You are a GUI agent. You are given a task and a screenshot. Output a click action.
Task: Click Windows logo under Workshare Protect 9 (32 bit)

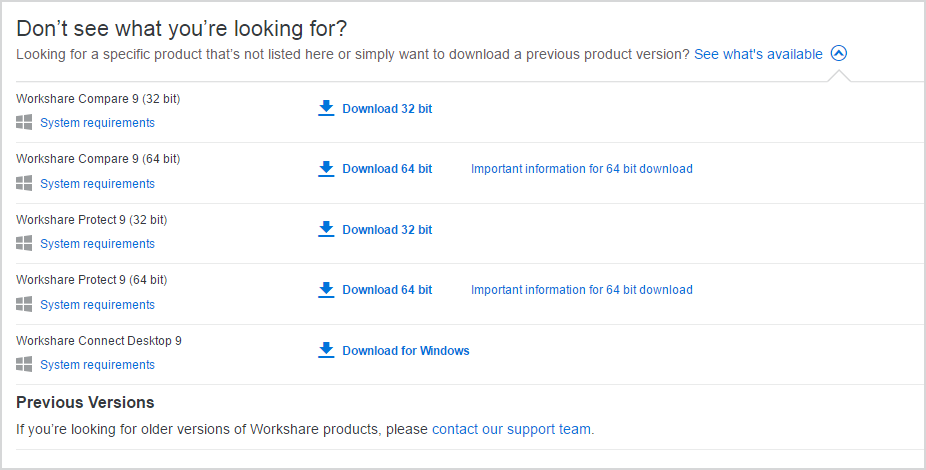coord(24,243)
